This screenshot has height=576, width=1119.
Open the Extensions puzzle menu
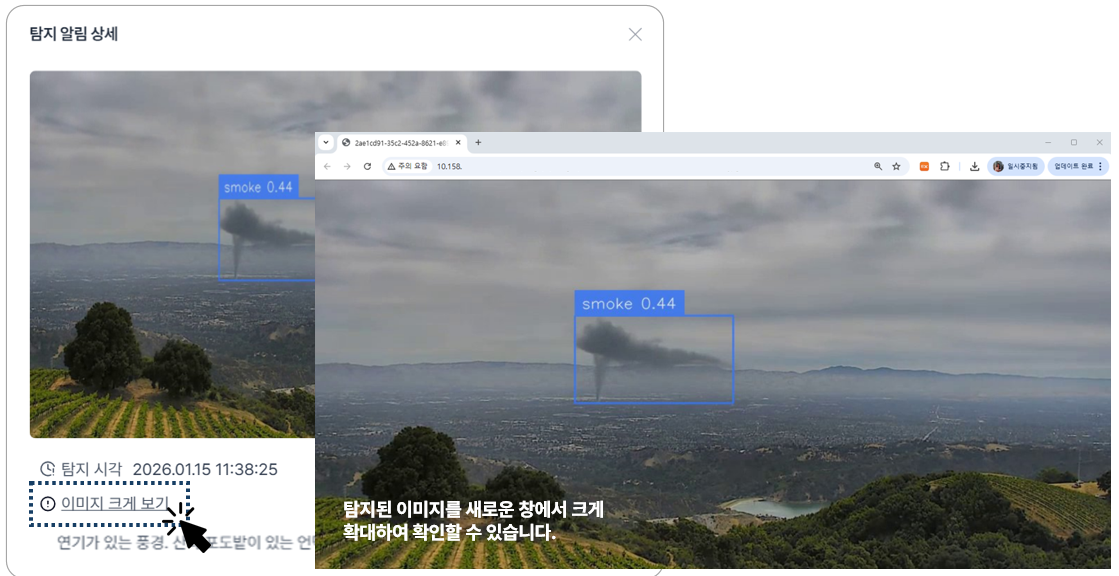(x=944, y=166)
